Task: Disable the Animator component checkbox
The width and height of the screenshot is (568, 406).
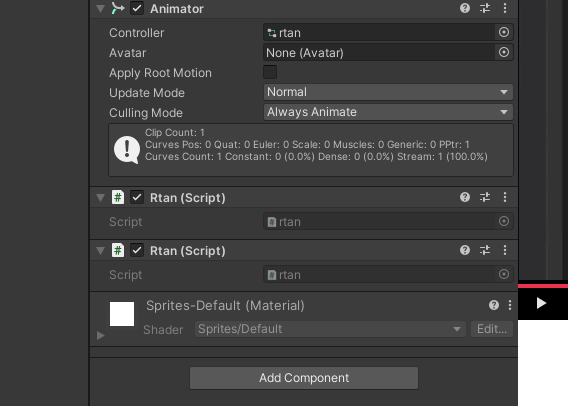Action: pos(137,8)
